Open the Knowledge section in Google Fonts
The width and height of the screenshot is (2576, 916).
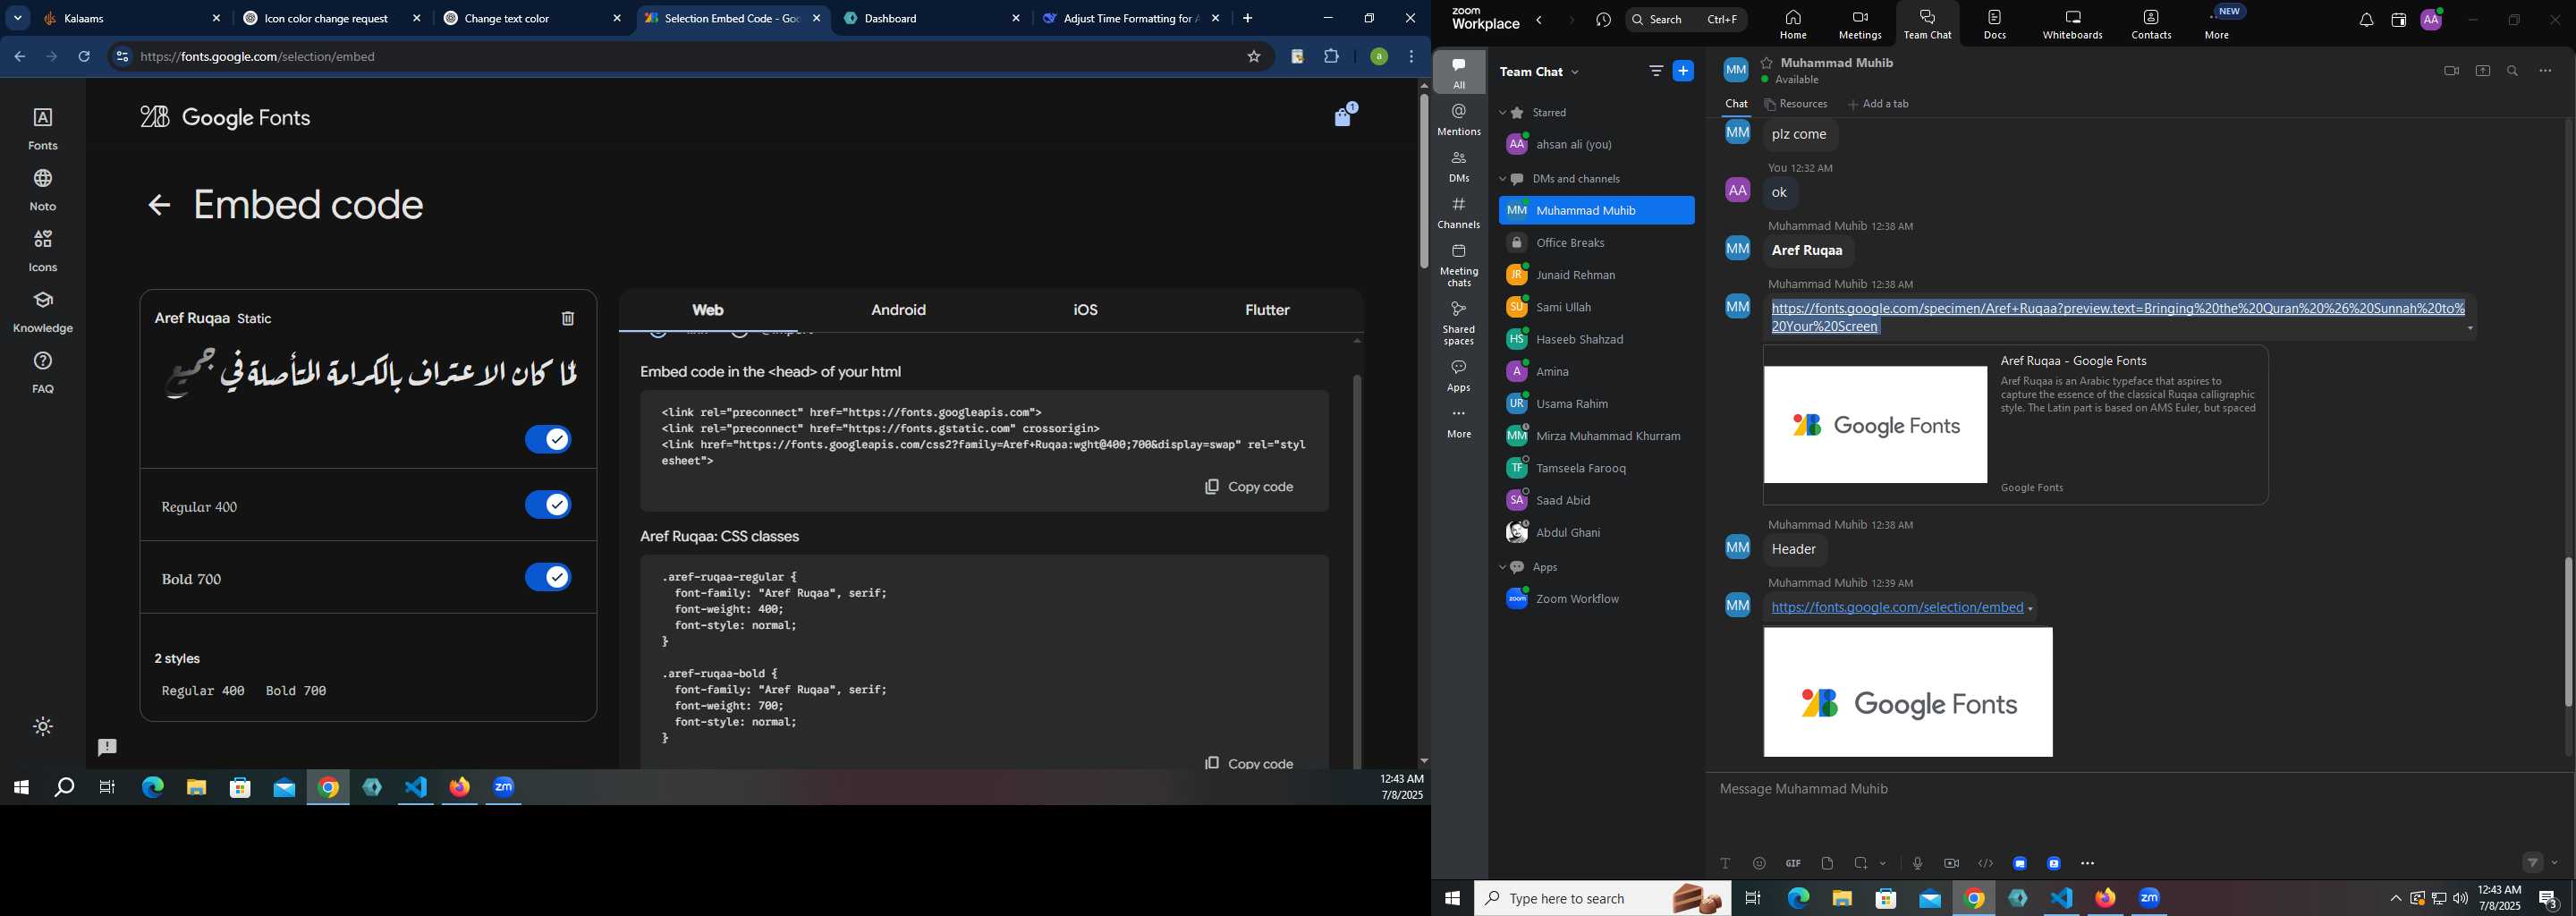(x=43, y=312)
